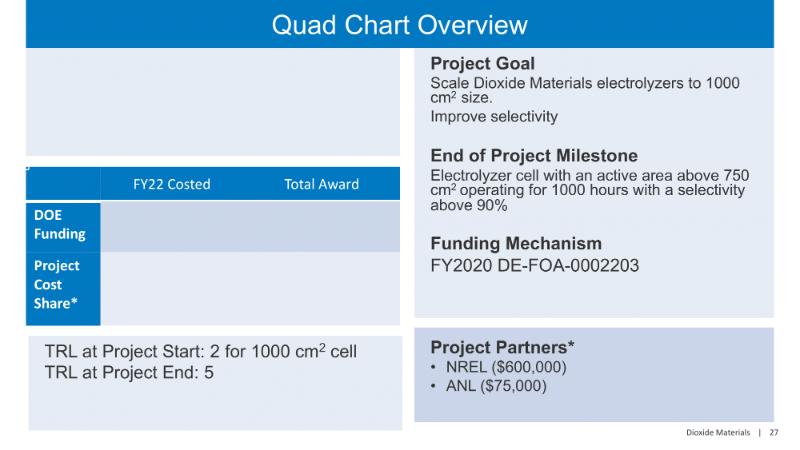
Task: Click the empty Project Cost Share Total Award cell
Action: [x=321, y=288]
